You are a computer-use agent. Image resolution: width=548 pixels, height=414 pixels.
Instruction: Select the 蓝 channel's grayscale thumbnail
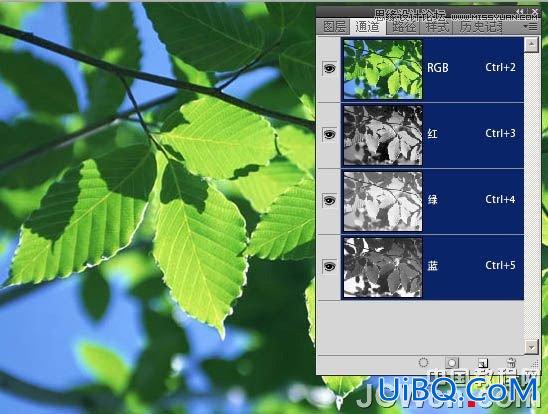(x=383, y=267)
